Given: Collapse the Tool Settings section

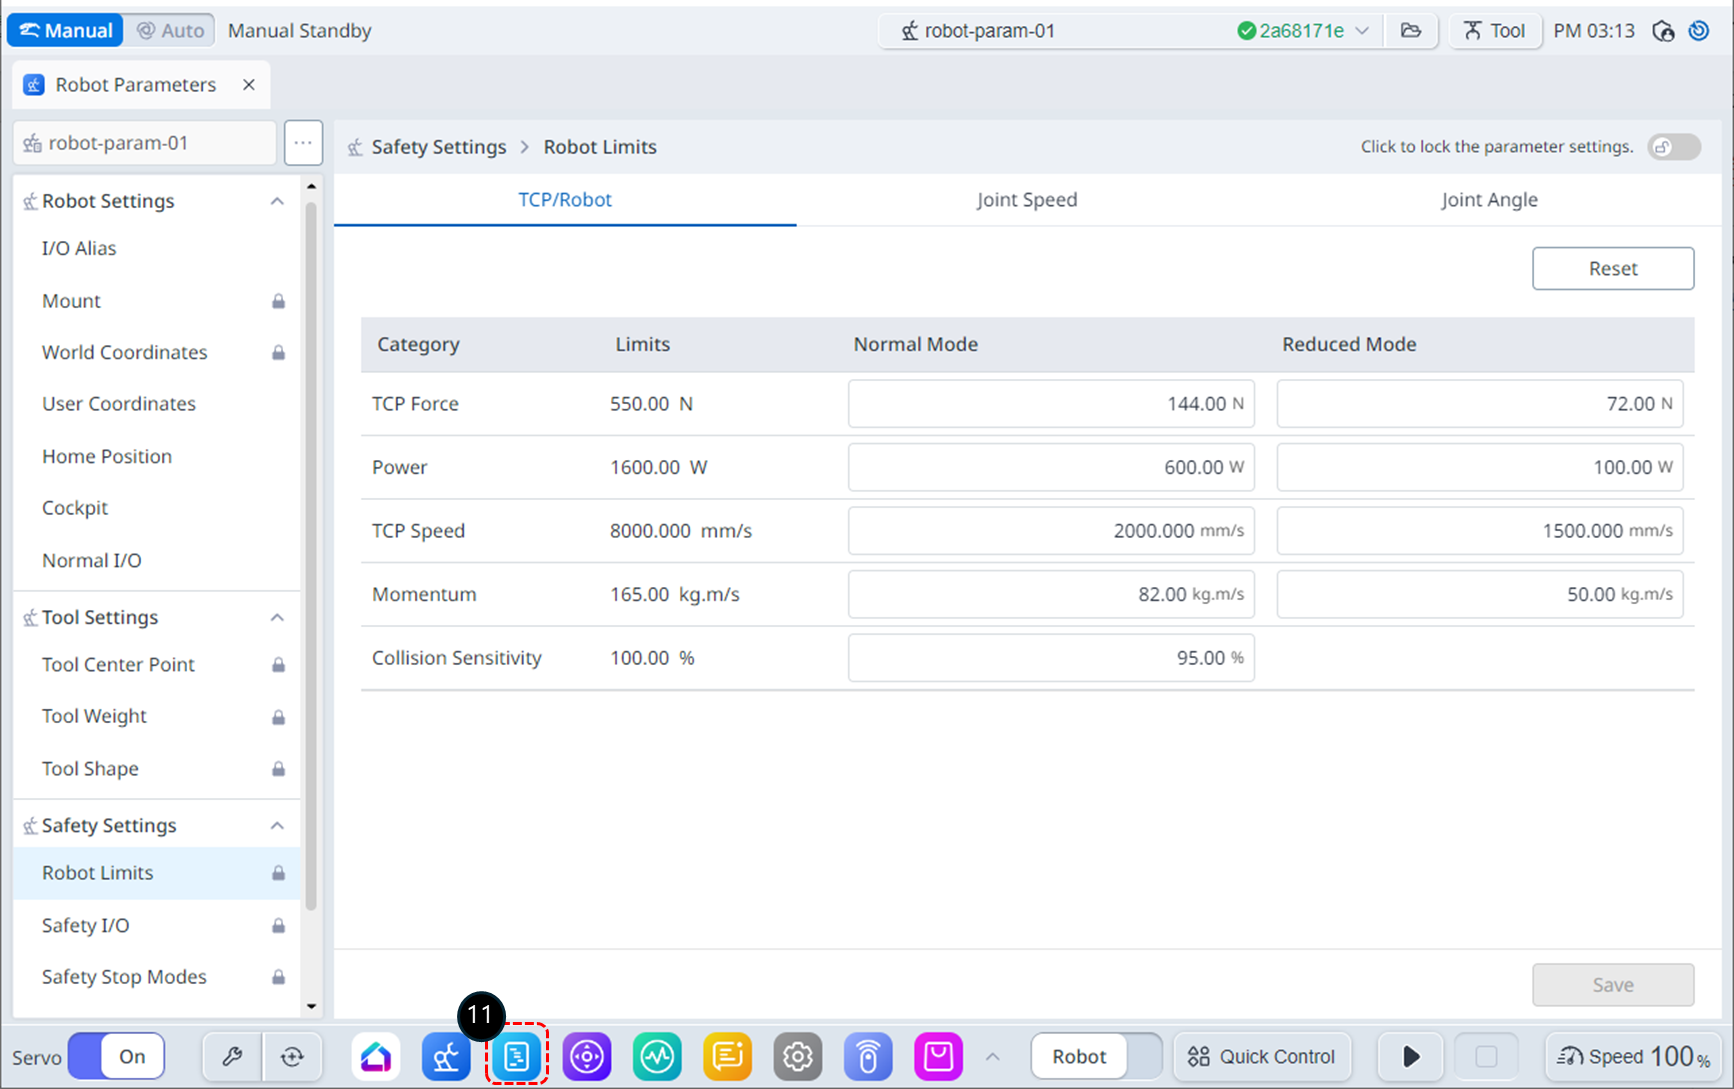Looking at the screenshot, I should (x=277, y=617).
